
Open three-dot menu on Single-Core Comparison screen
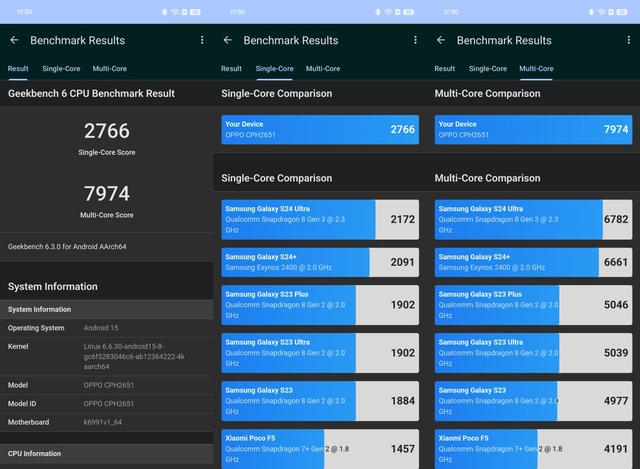(x=415, y=40)
